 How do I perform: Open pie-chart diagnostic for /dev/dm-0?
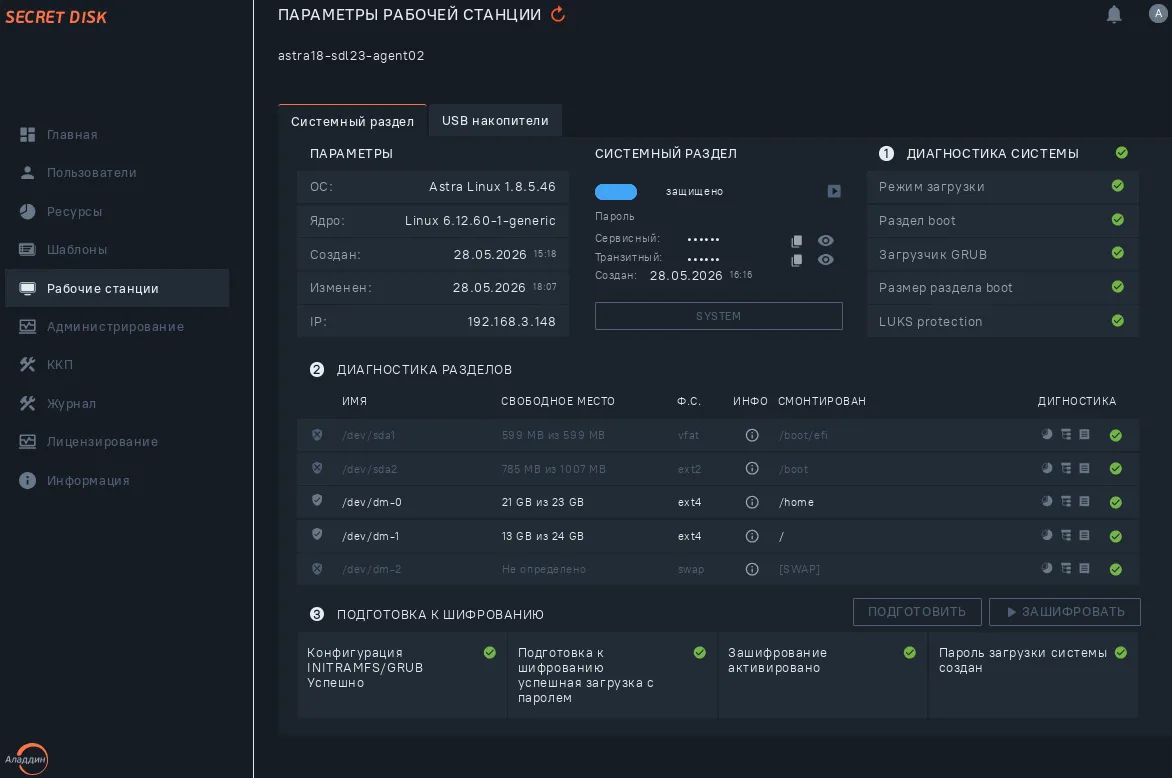[x=1046, y=501]
